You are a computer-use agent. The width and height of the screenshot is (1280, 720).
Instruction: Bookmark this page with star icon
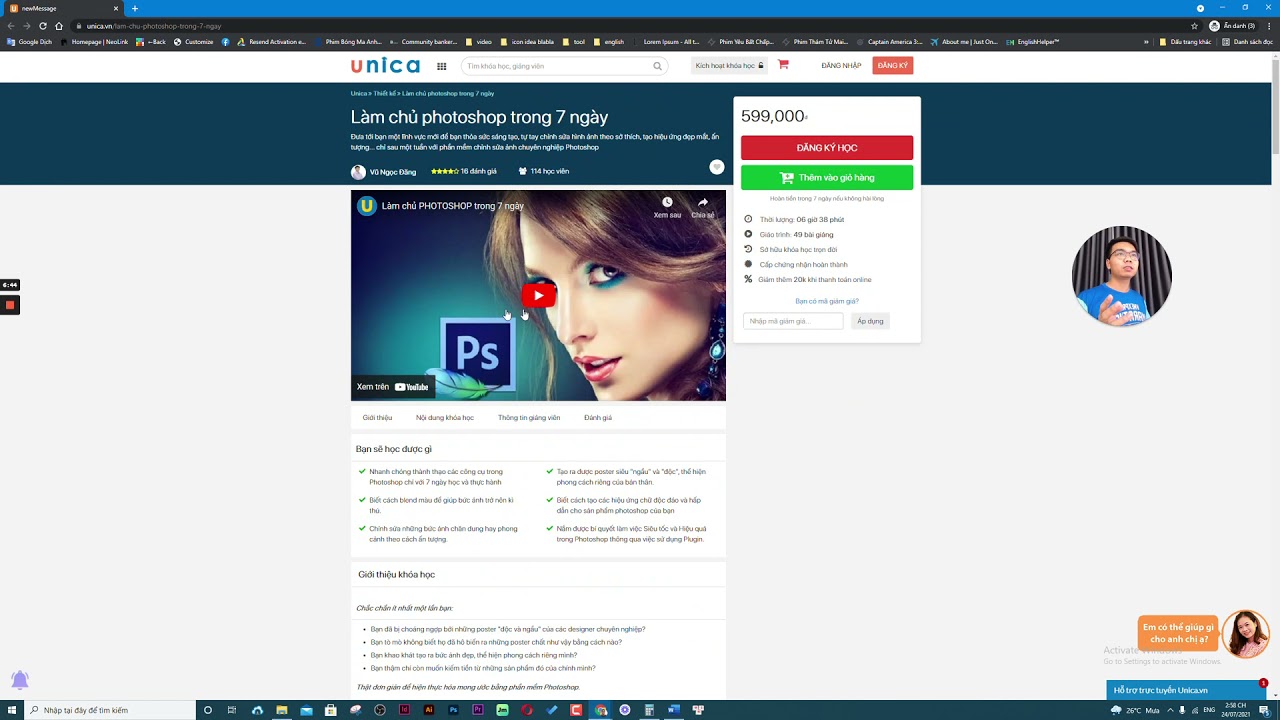coord(1194,26)
